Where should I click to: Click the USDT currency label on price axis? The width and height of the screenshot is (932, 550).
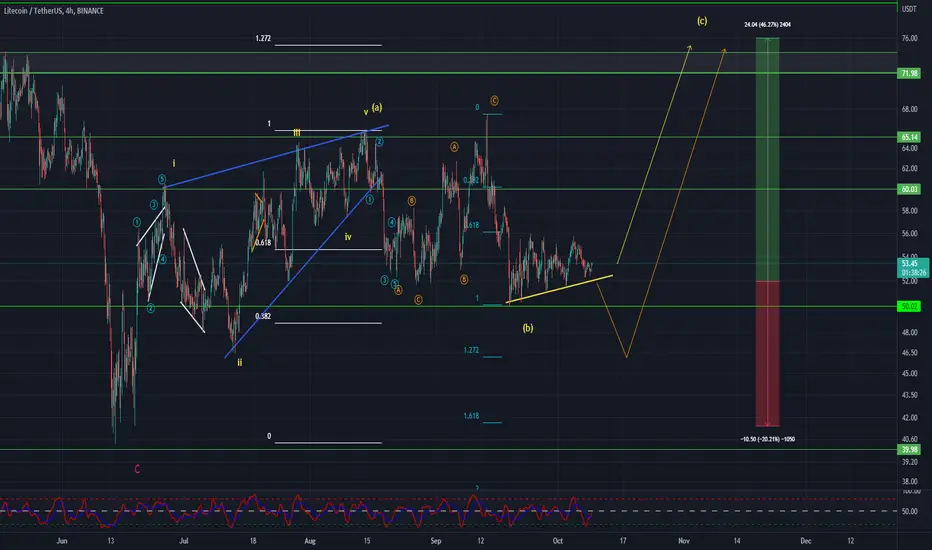909,9
